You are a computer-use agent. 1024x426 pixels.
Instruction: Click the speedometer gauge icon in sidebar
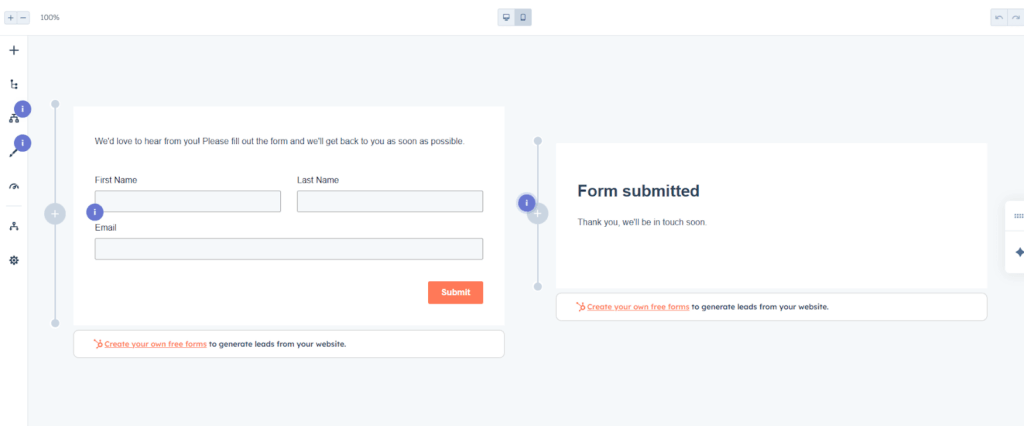coord(14,186)
